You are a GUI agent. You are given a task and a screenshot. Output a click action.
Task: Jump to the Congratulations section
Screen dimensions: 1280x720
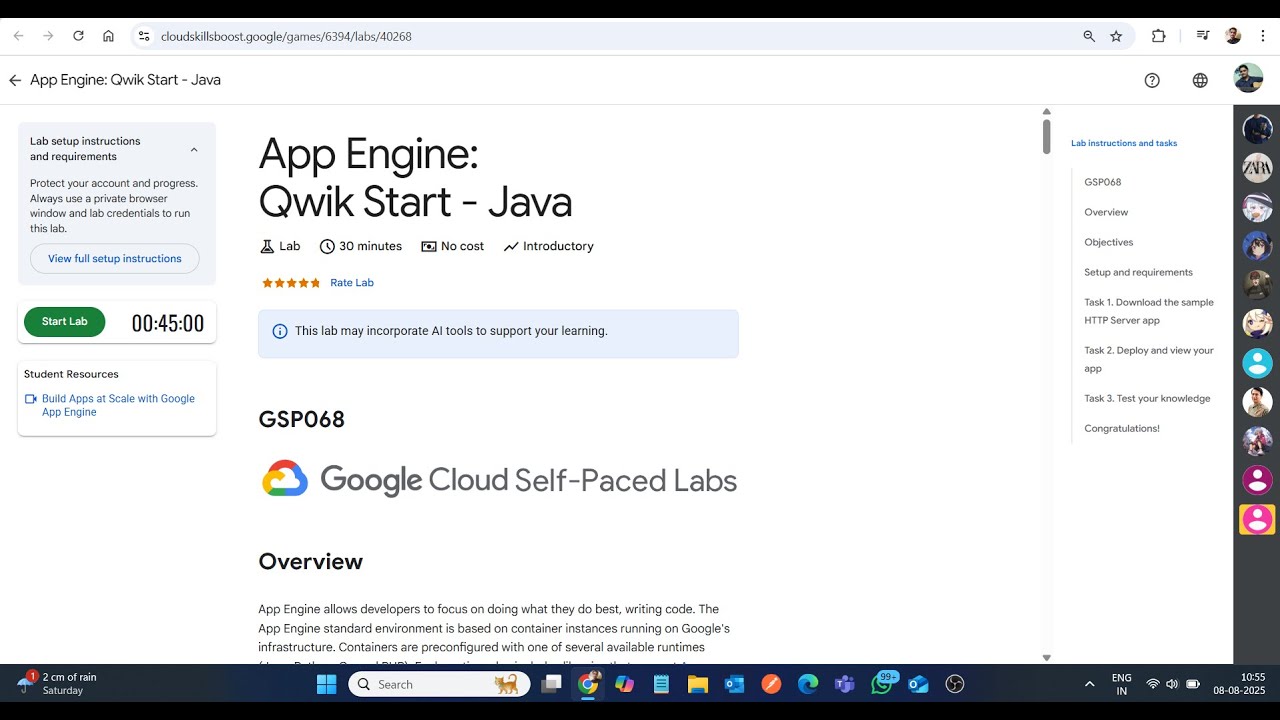coord(1122,428)
